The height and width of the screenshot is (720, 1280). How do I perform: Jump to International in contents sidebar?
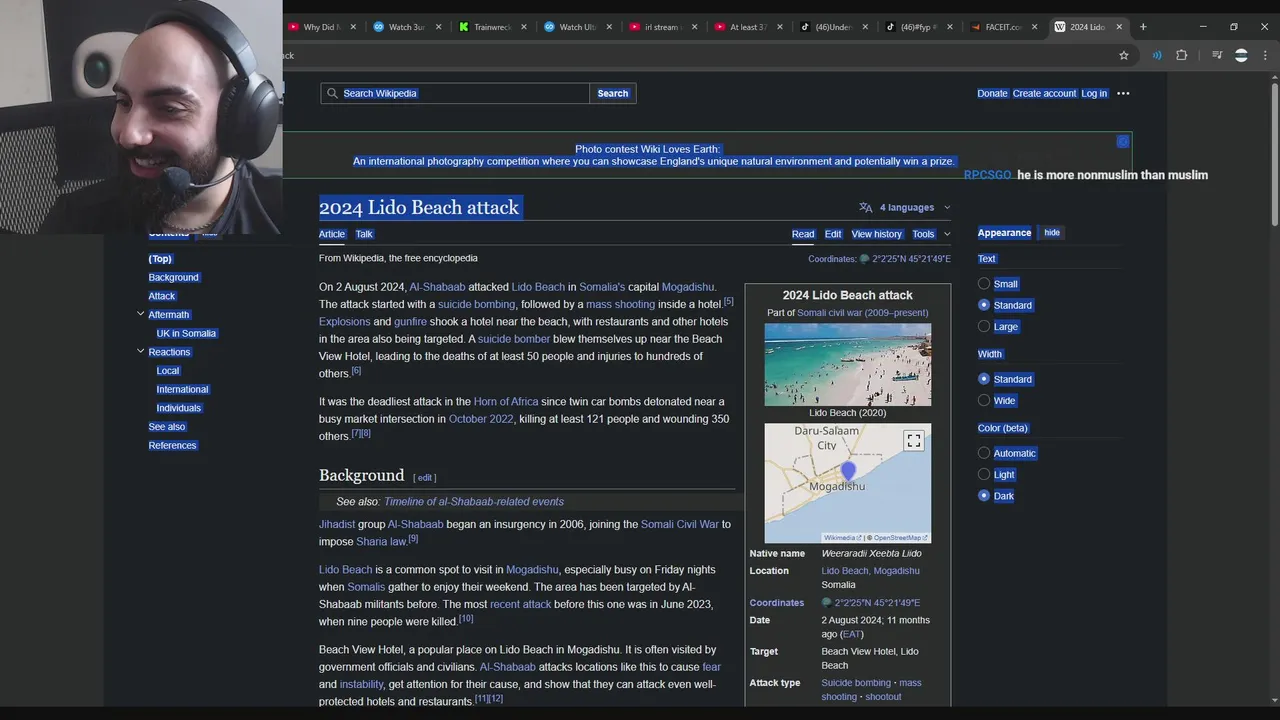[182, 389]
